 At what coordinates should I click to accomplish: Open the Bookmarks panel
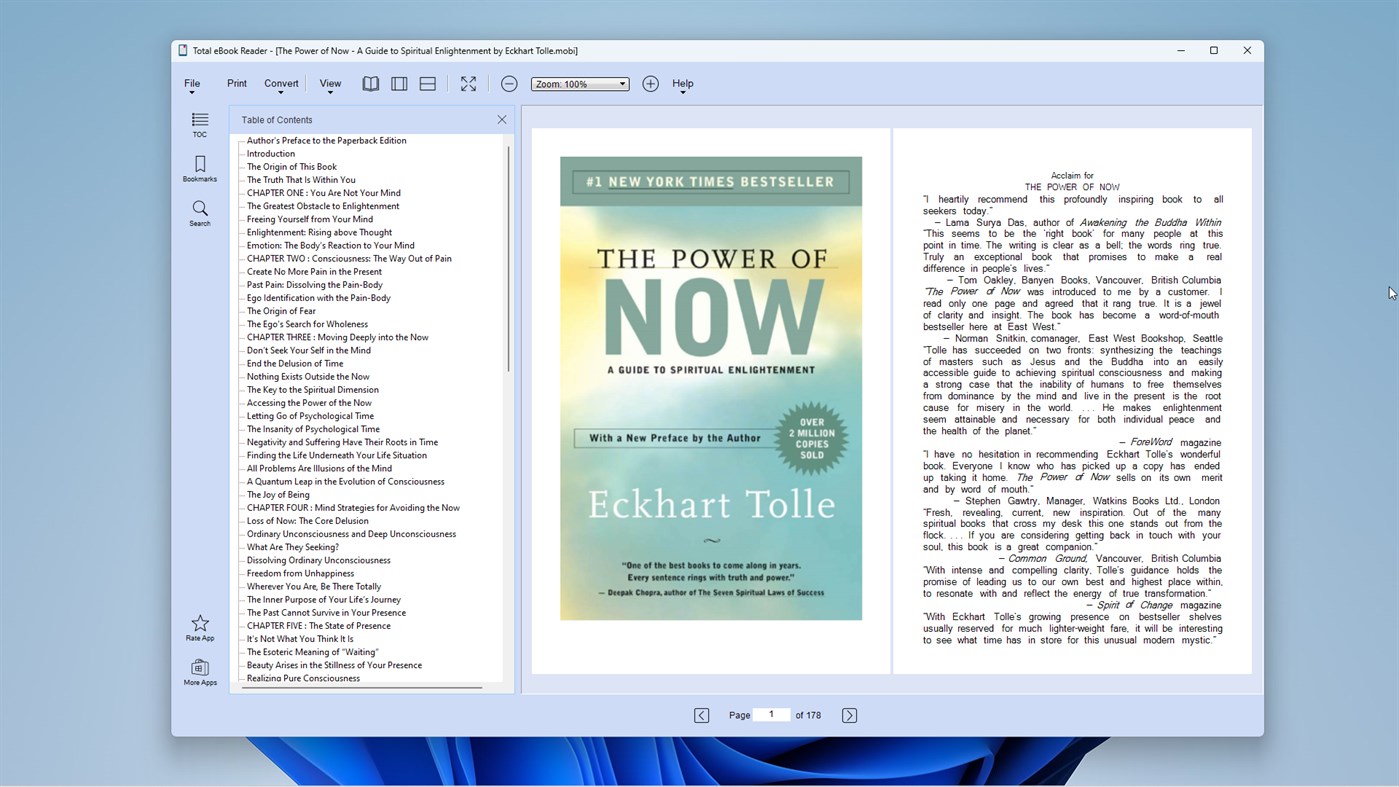pos(199,167)
